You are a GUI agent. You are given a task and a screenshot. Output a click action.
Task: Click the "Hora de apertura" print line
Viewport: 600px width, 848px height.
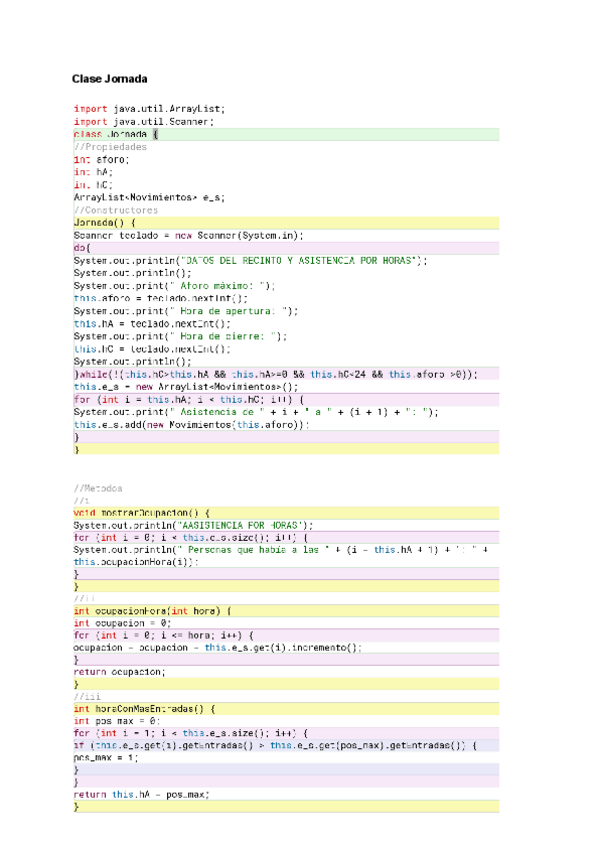186,311
